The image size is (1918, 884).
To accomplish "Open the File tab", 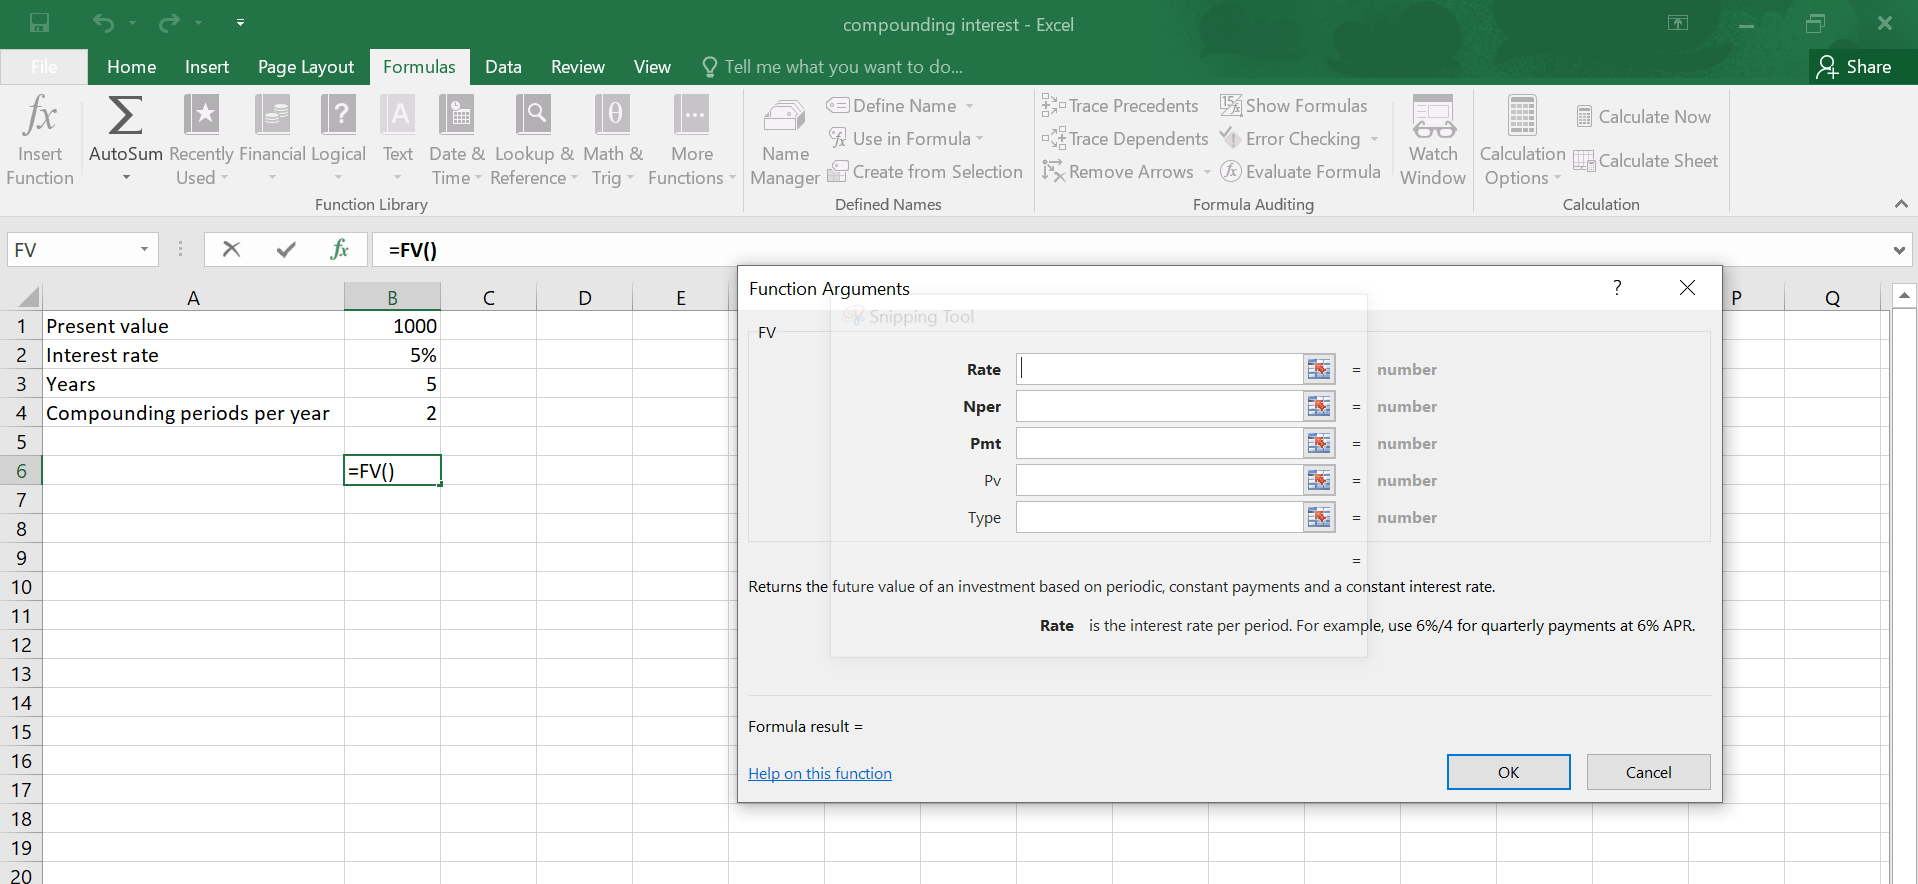I will [x=44, y=67].
